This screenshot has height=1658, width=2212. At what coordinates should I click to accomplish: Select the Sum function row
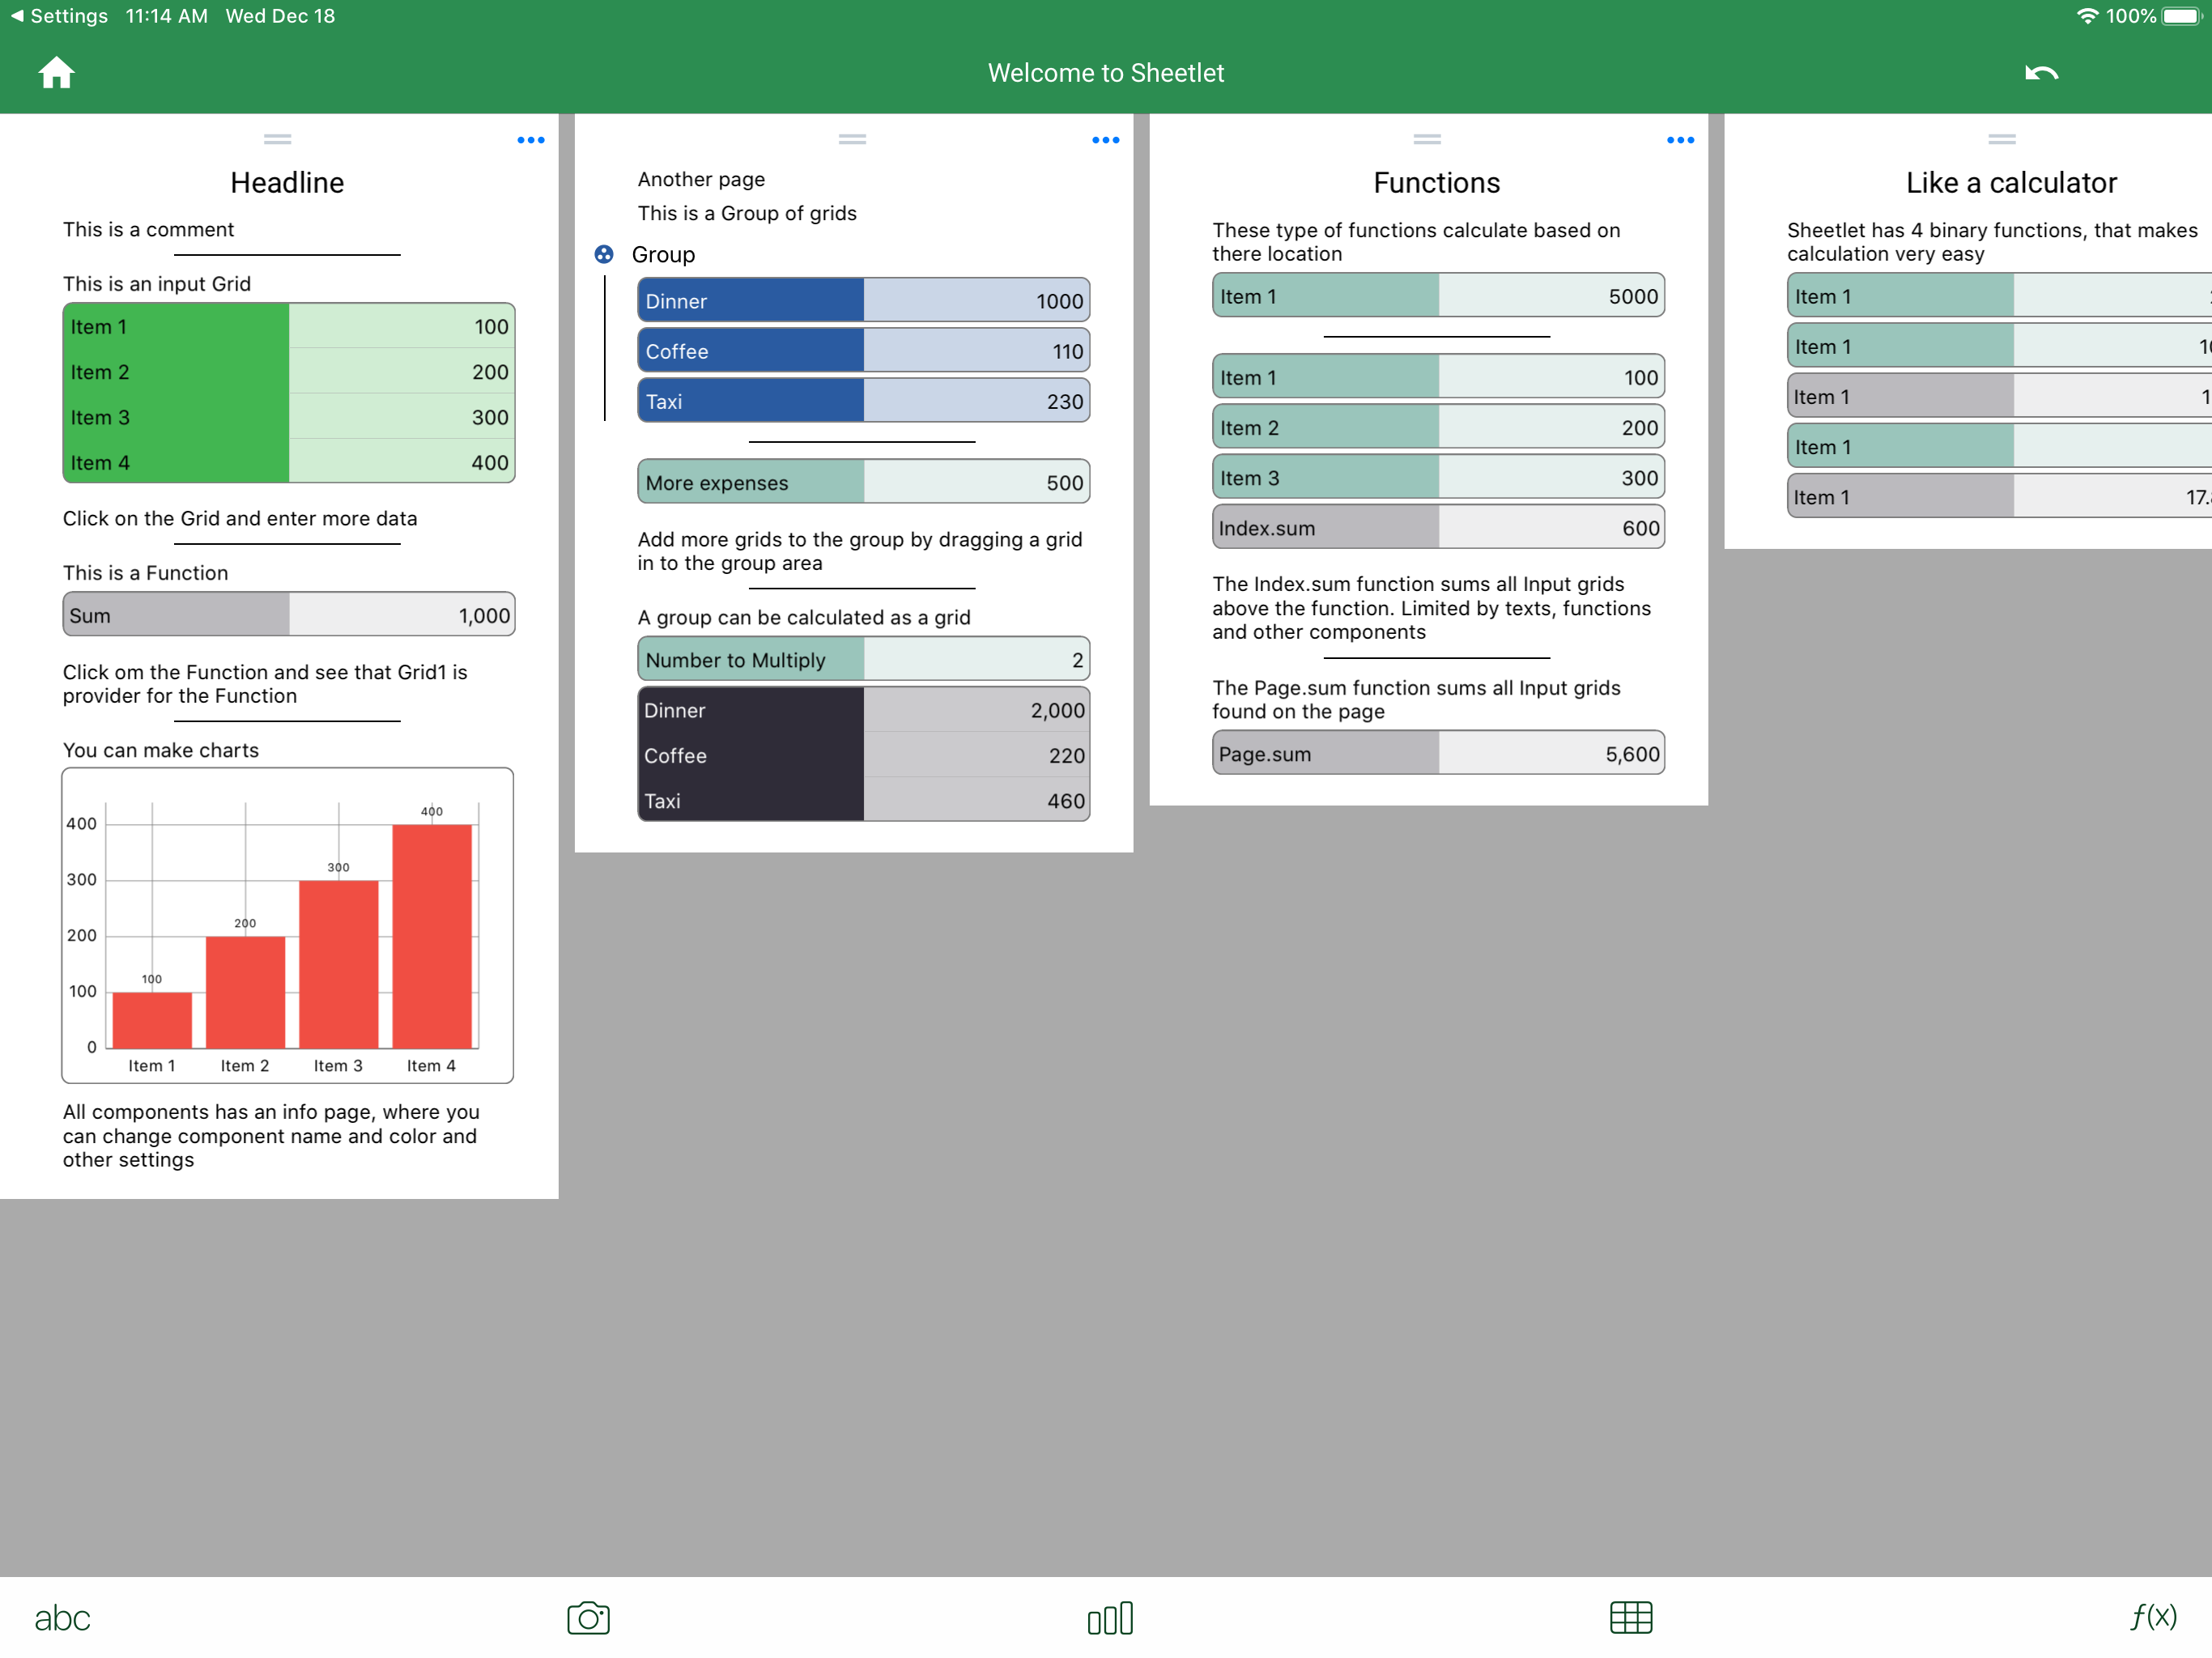pos(288,615)
